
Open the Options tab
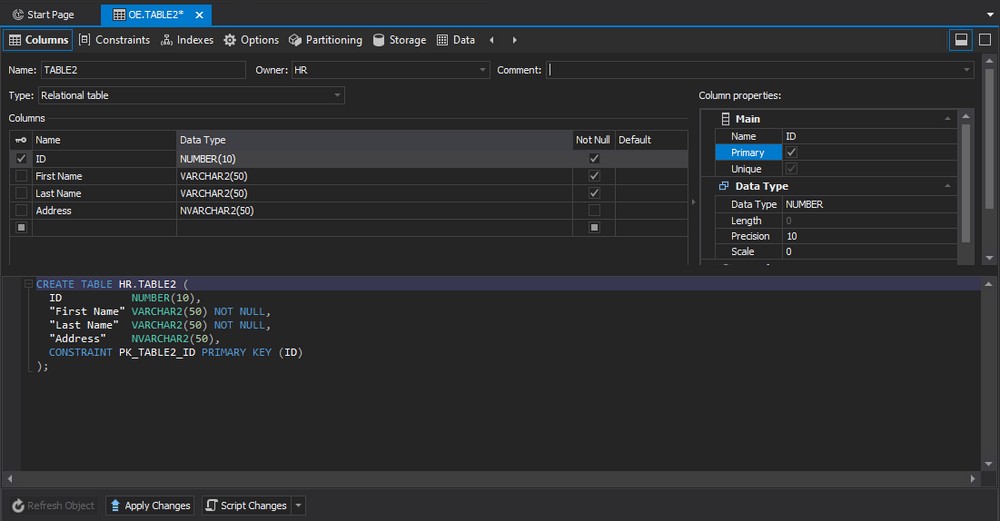[x=251, y=40]
